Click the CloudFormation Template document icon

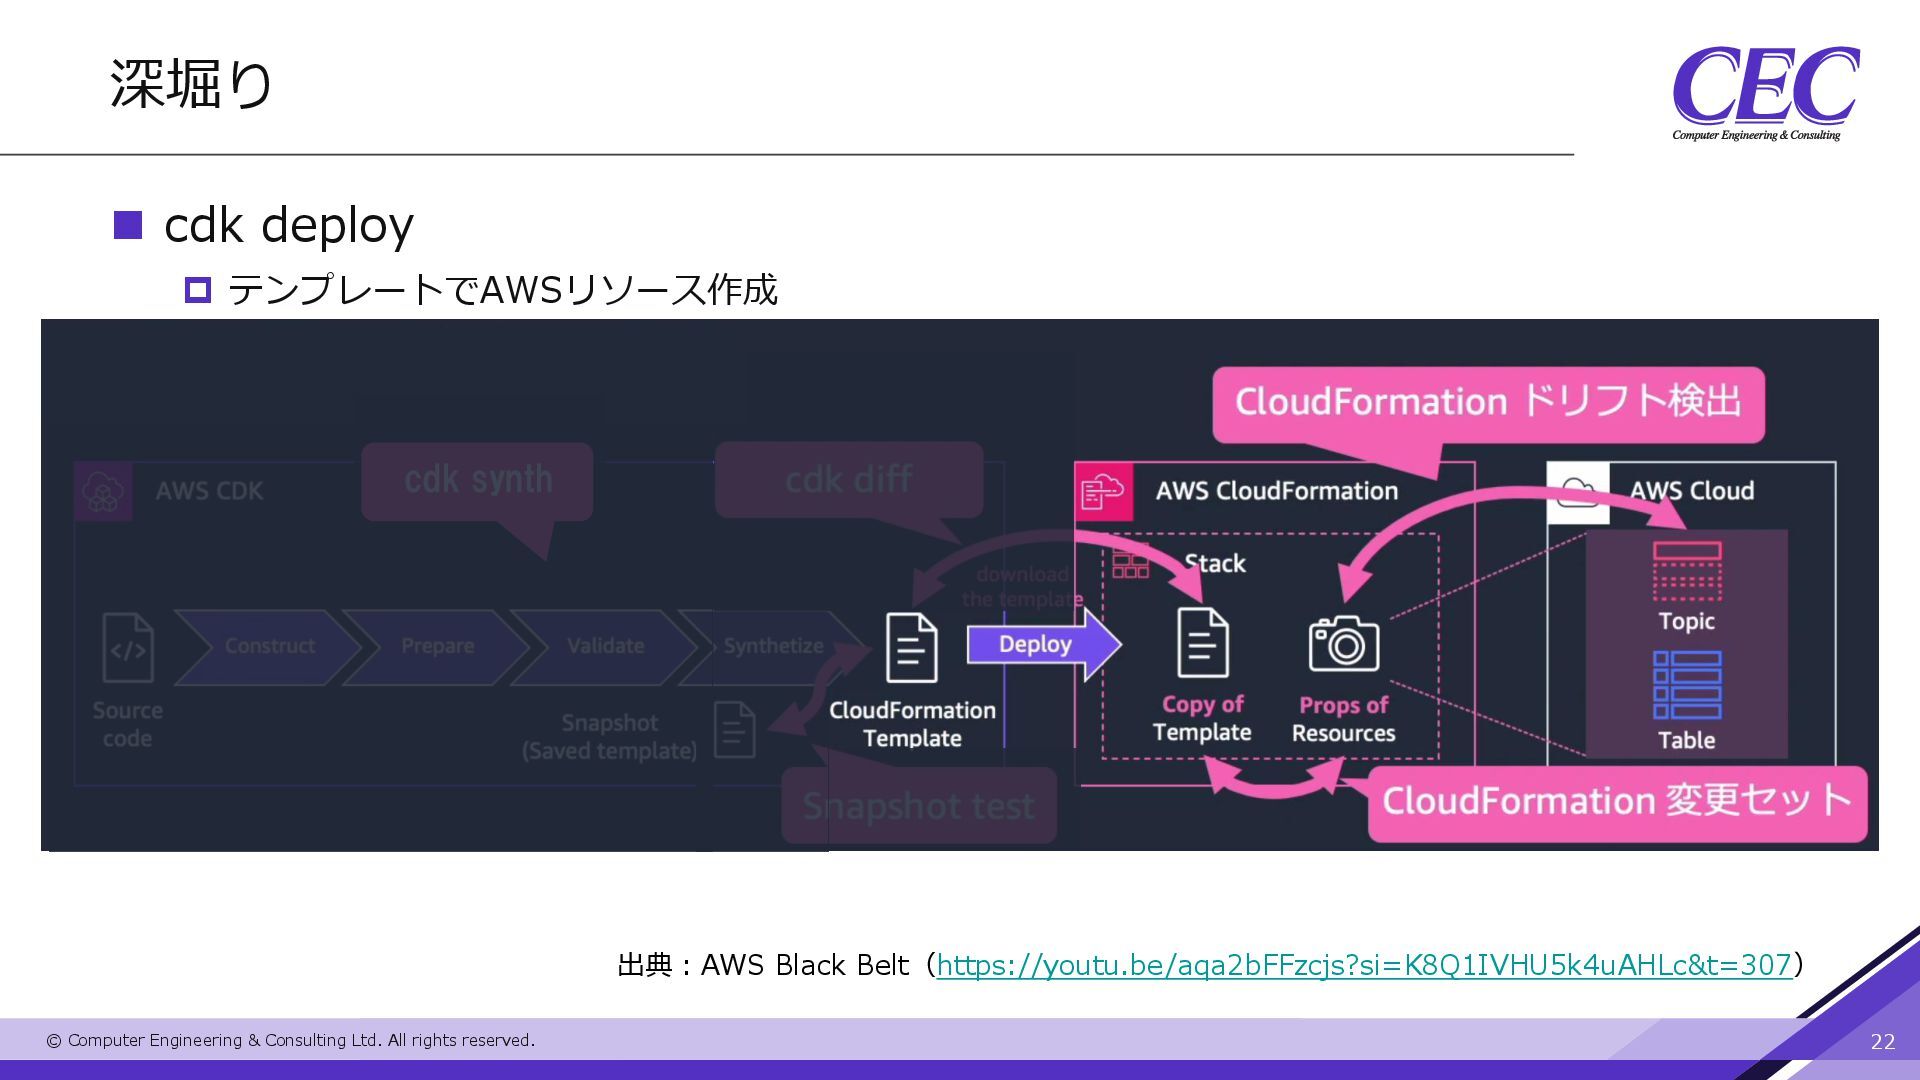coord(911,647)
